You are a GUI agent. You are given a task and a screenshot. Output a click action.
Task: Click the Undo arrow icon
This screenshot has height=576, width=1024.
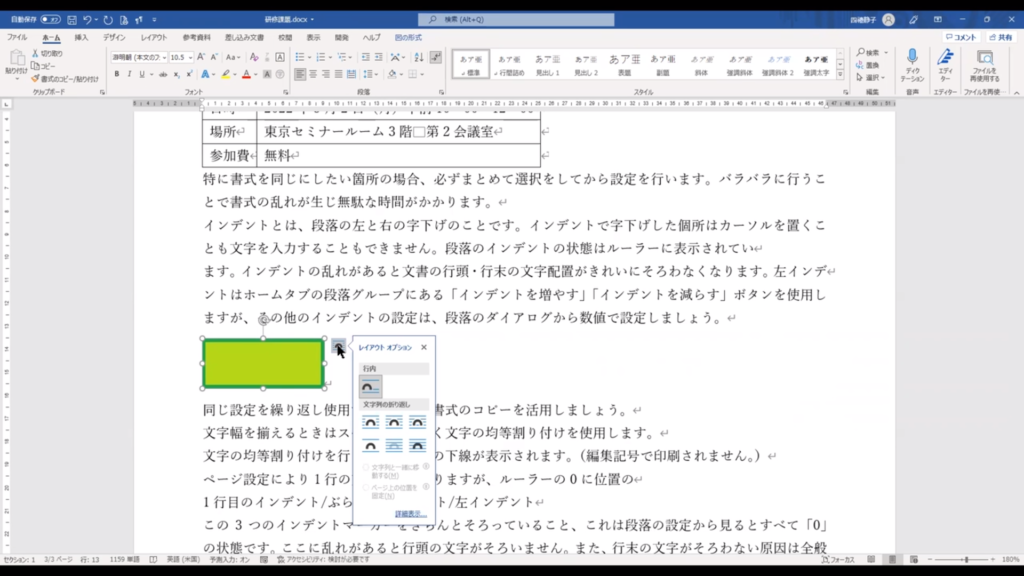tap(87, 20)
